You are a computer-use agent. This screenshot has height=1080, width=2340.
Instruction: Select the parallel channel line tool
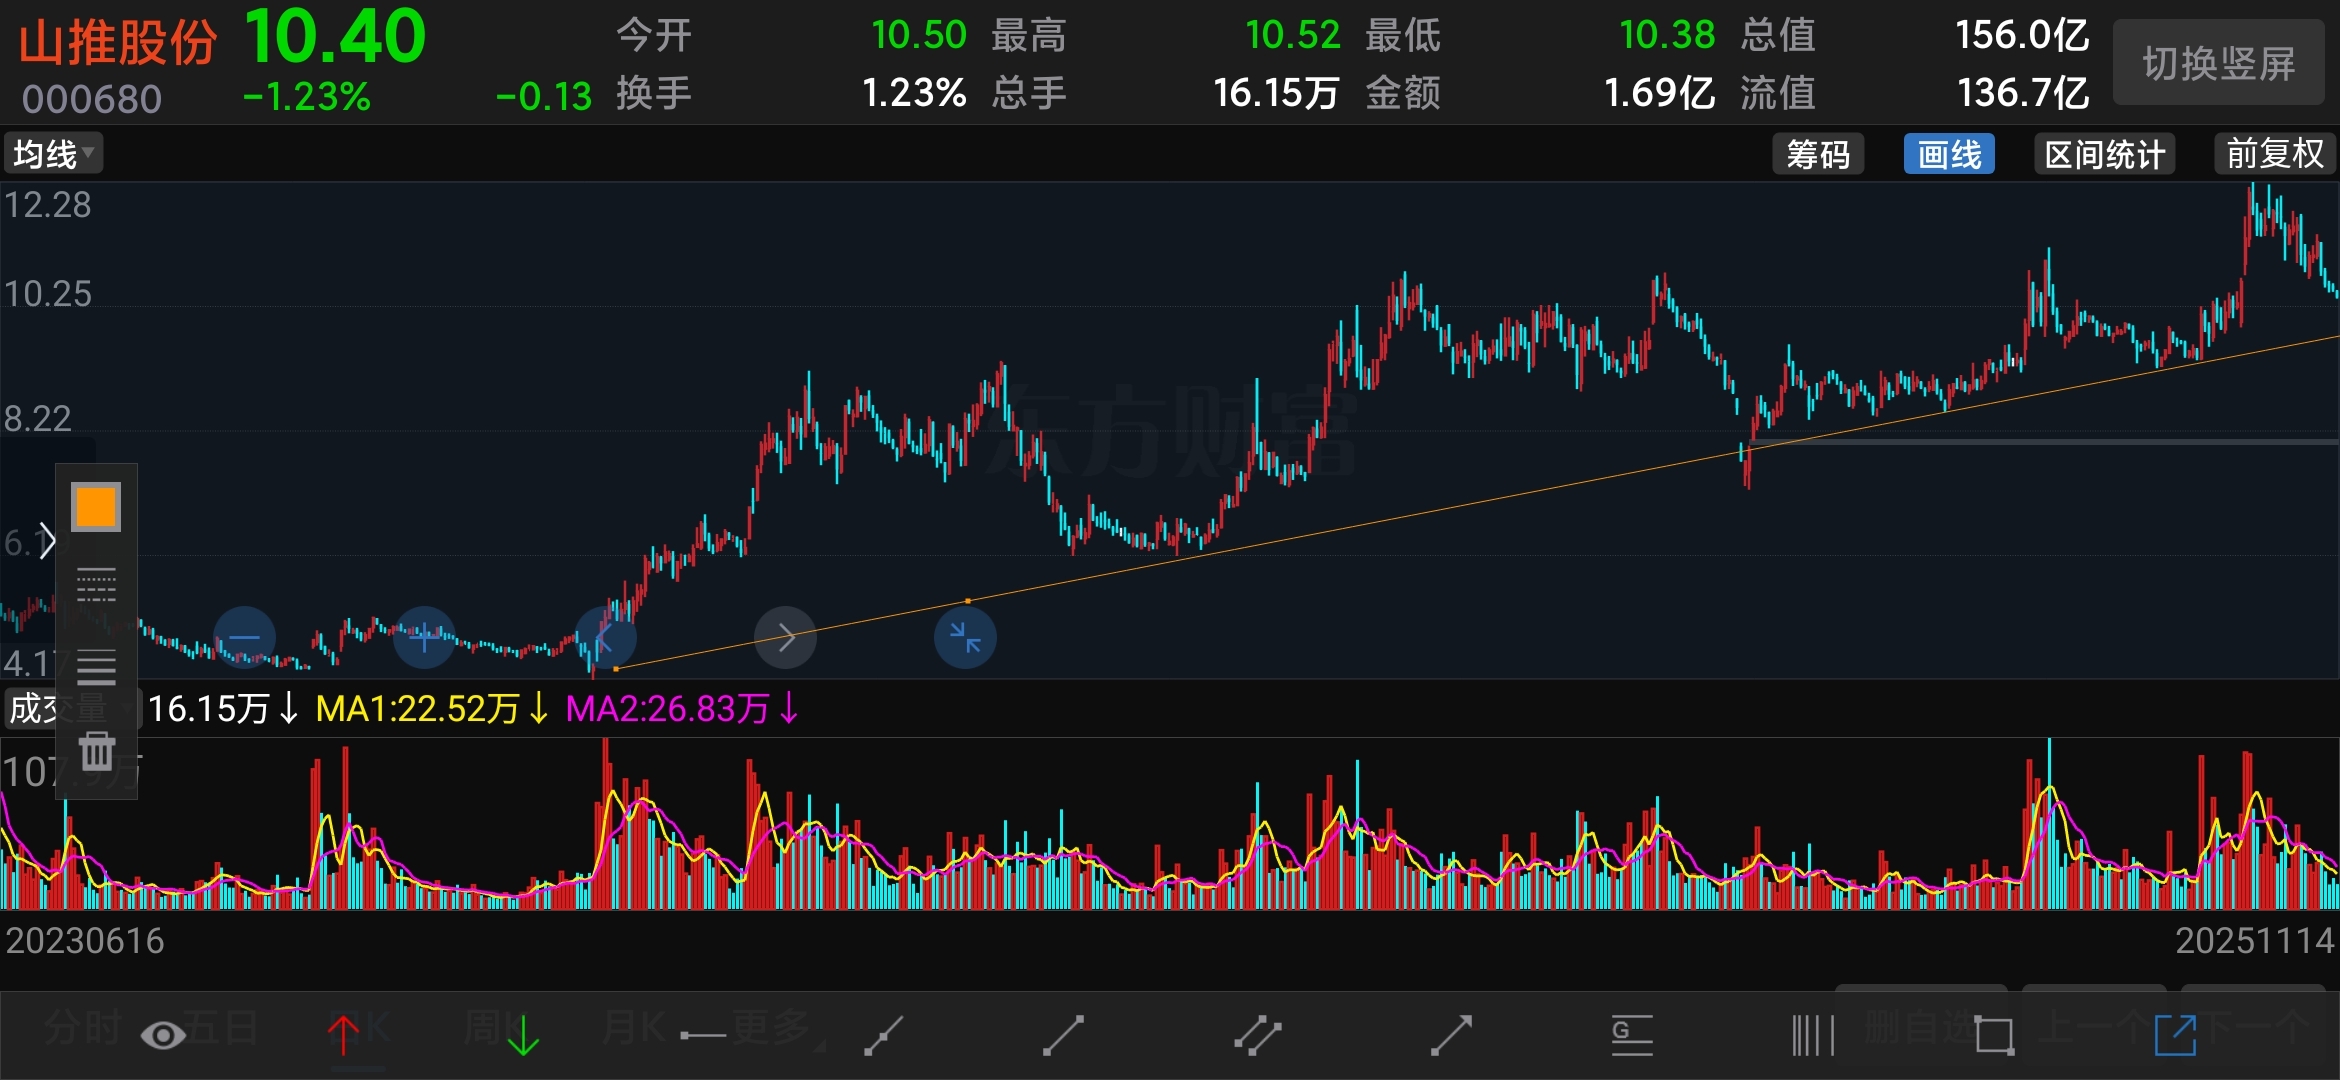click(x=1257, y=1035)
